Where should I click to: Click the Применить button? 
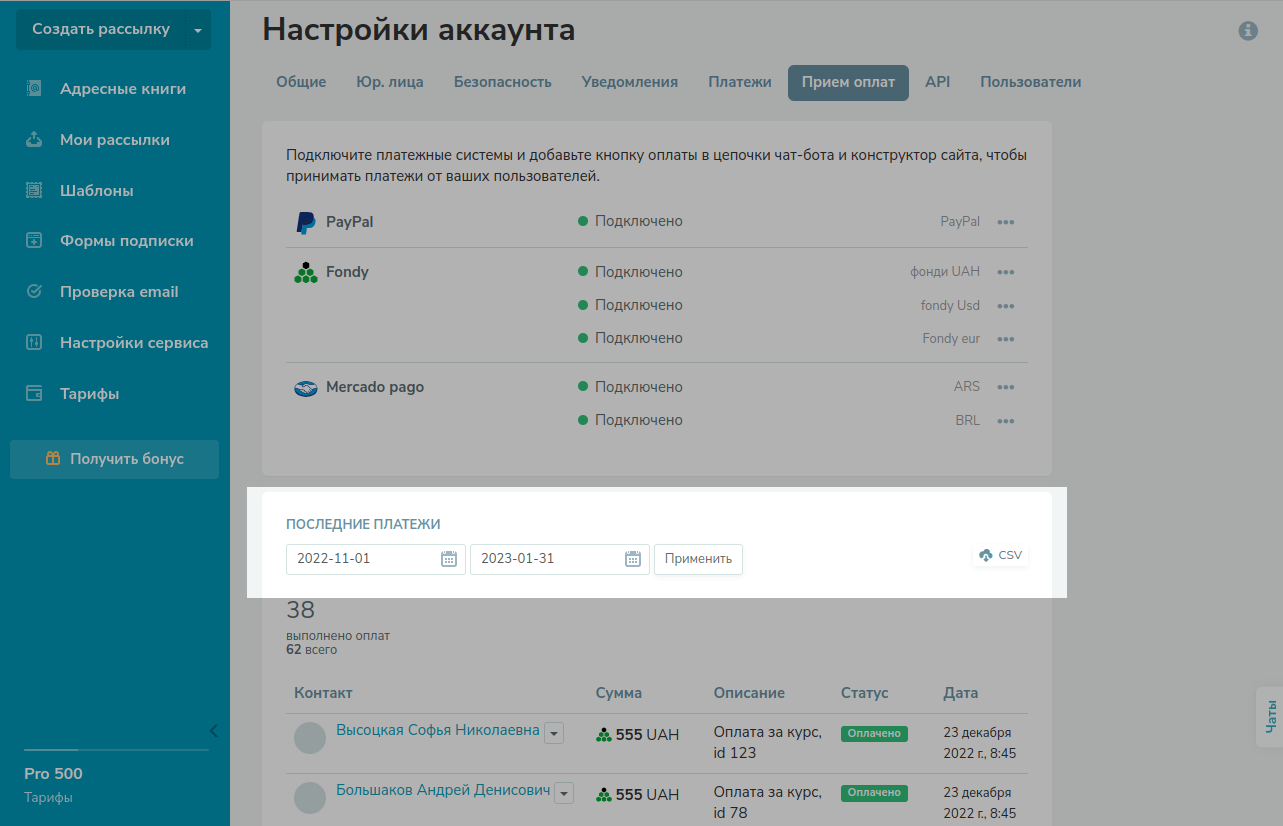(x=698, y=559)
